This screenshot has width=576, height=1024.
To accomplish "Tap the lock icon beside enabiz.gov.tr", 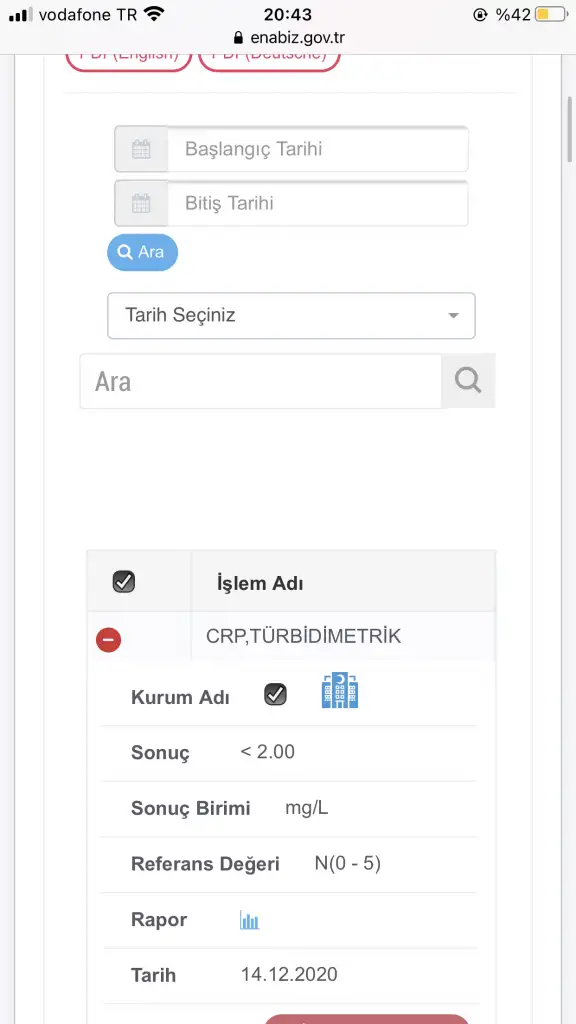I will pos(238,39).
